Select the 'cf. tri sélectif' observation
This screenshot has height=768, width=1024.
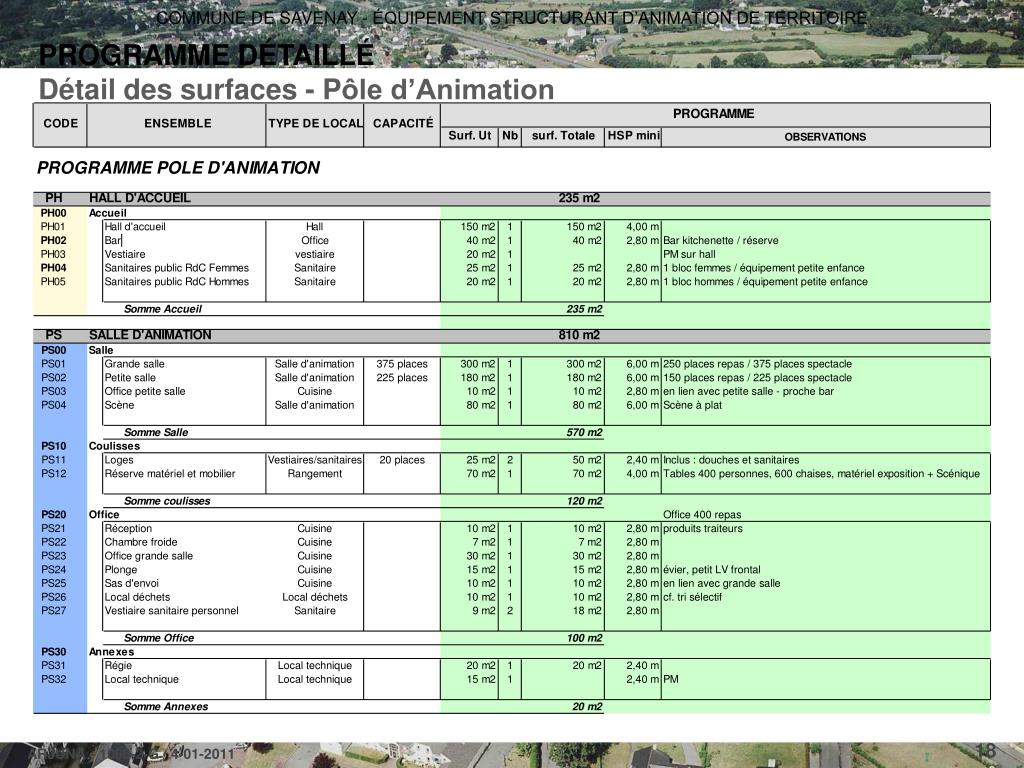point(692,597)
